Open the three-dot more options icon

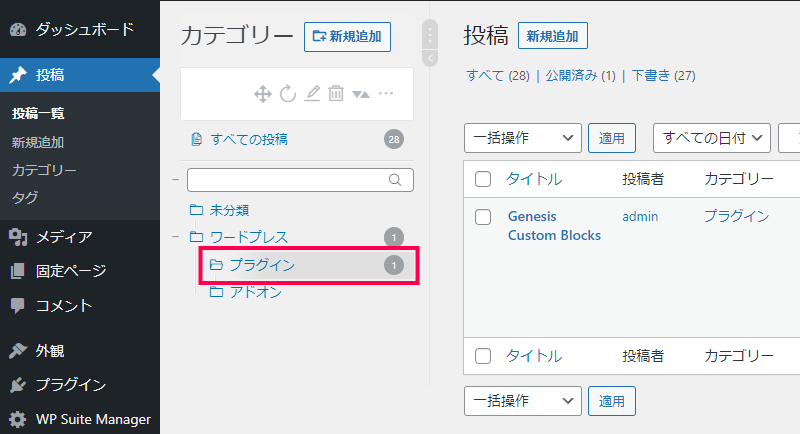pos(386,93)
